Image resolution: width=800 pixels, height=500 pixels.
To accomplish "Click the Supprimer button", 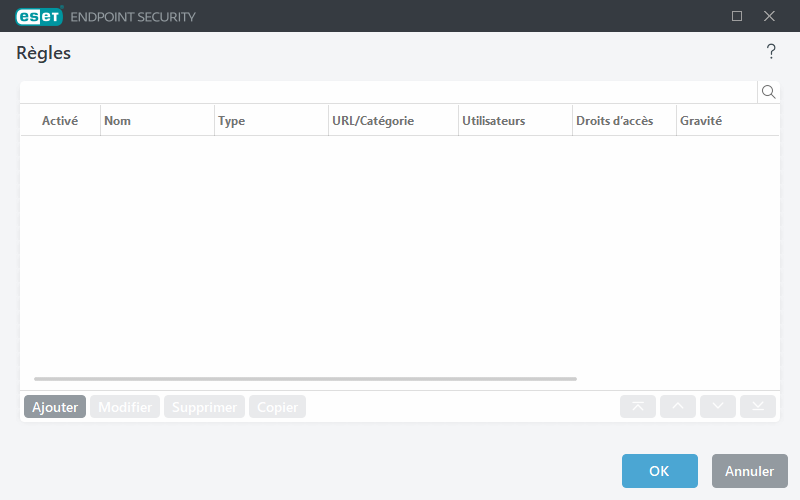I will tap(204, 408).
